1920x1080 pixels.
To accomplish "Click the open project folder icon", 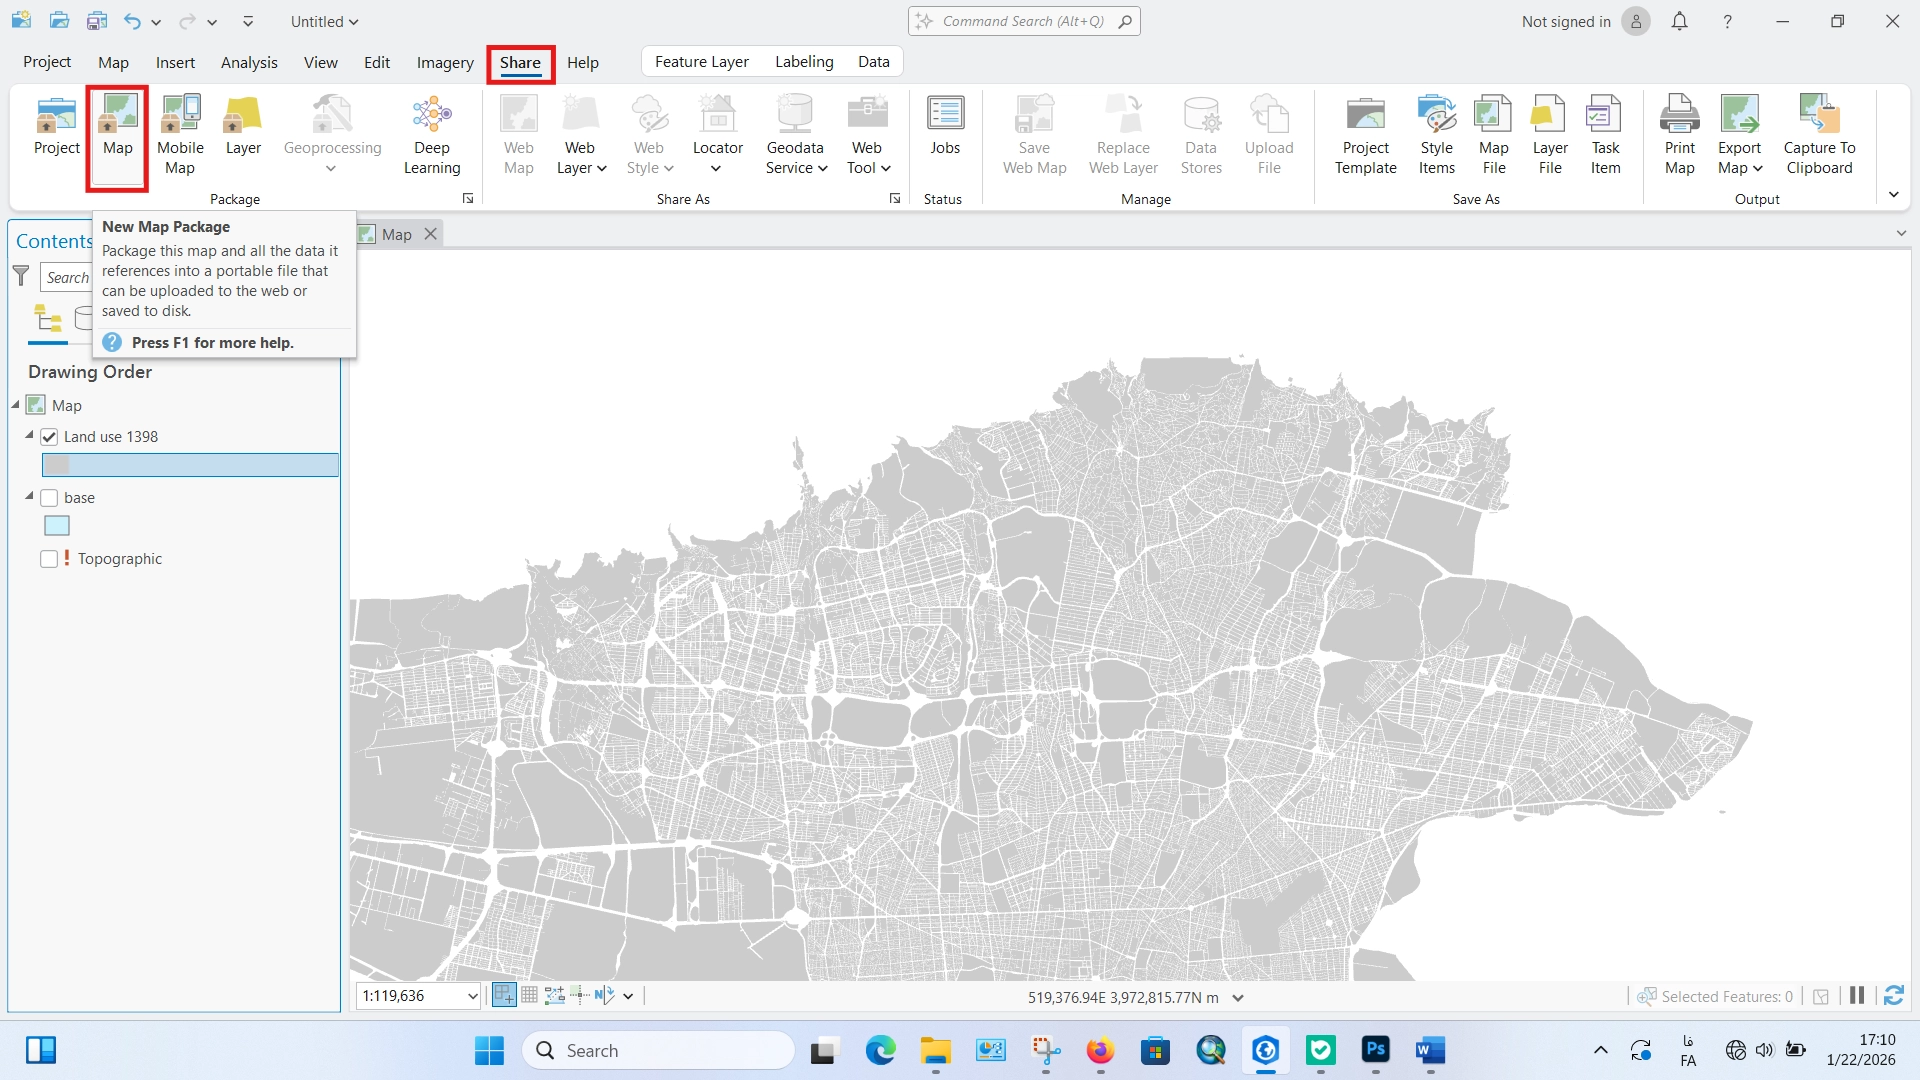I will click(59, 21).
